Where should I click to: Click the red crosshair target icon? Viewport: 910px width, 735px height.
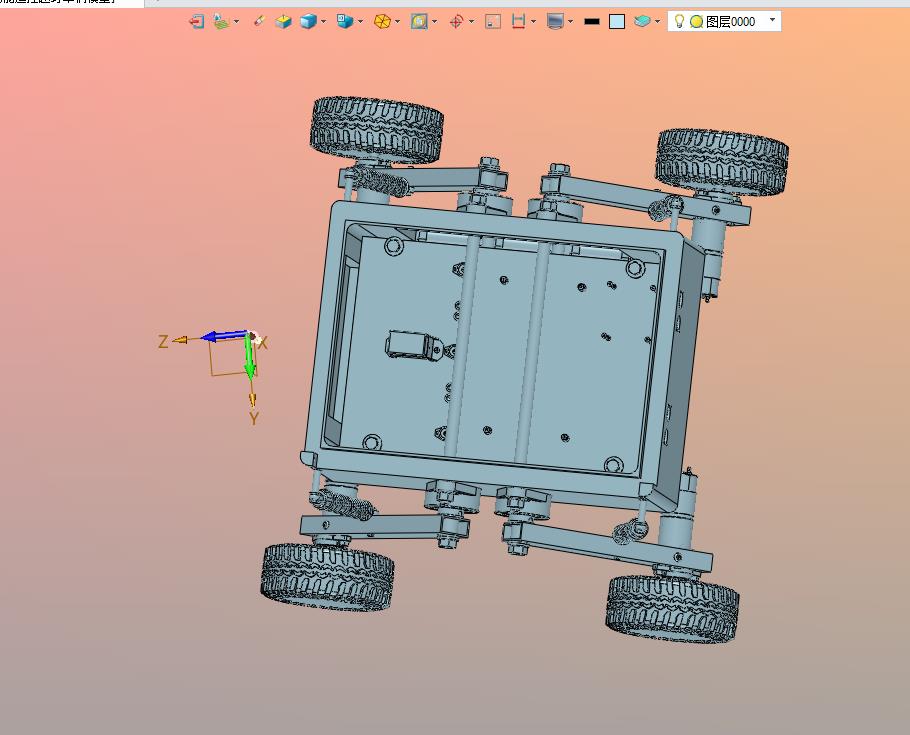click(x=456, y=22)
